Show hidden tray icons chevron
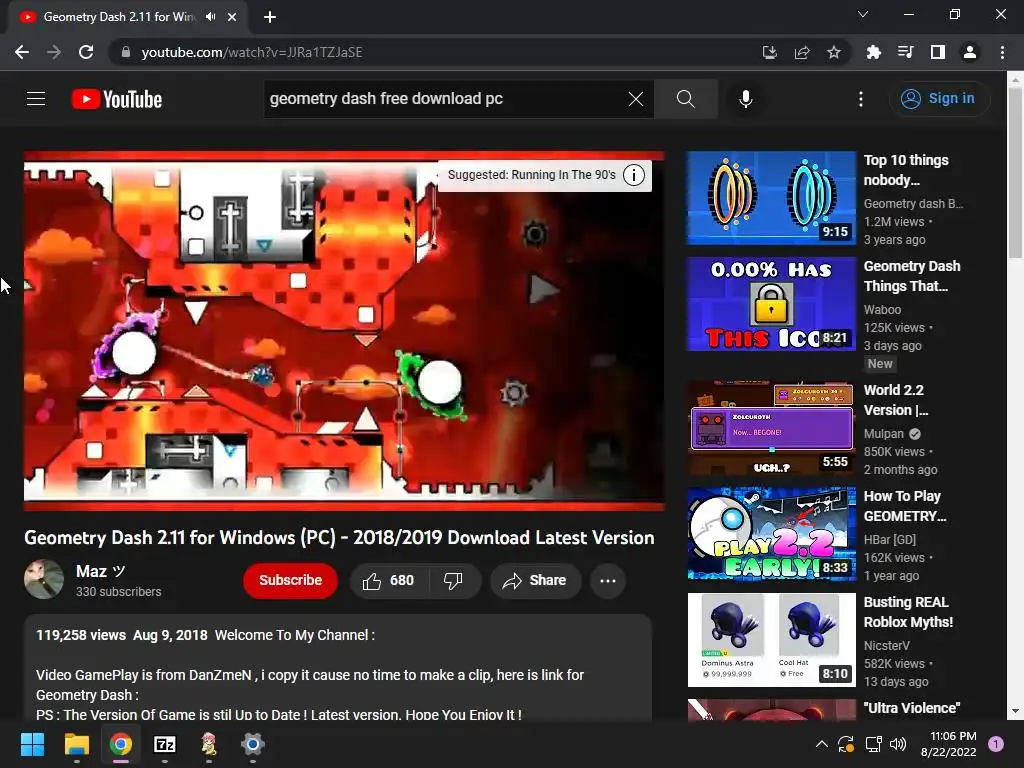The width and height of the screenshot is (1024, 768). [x=822, y=744]
